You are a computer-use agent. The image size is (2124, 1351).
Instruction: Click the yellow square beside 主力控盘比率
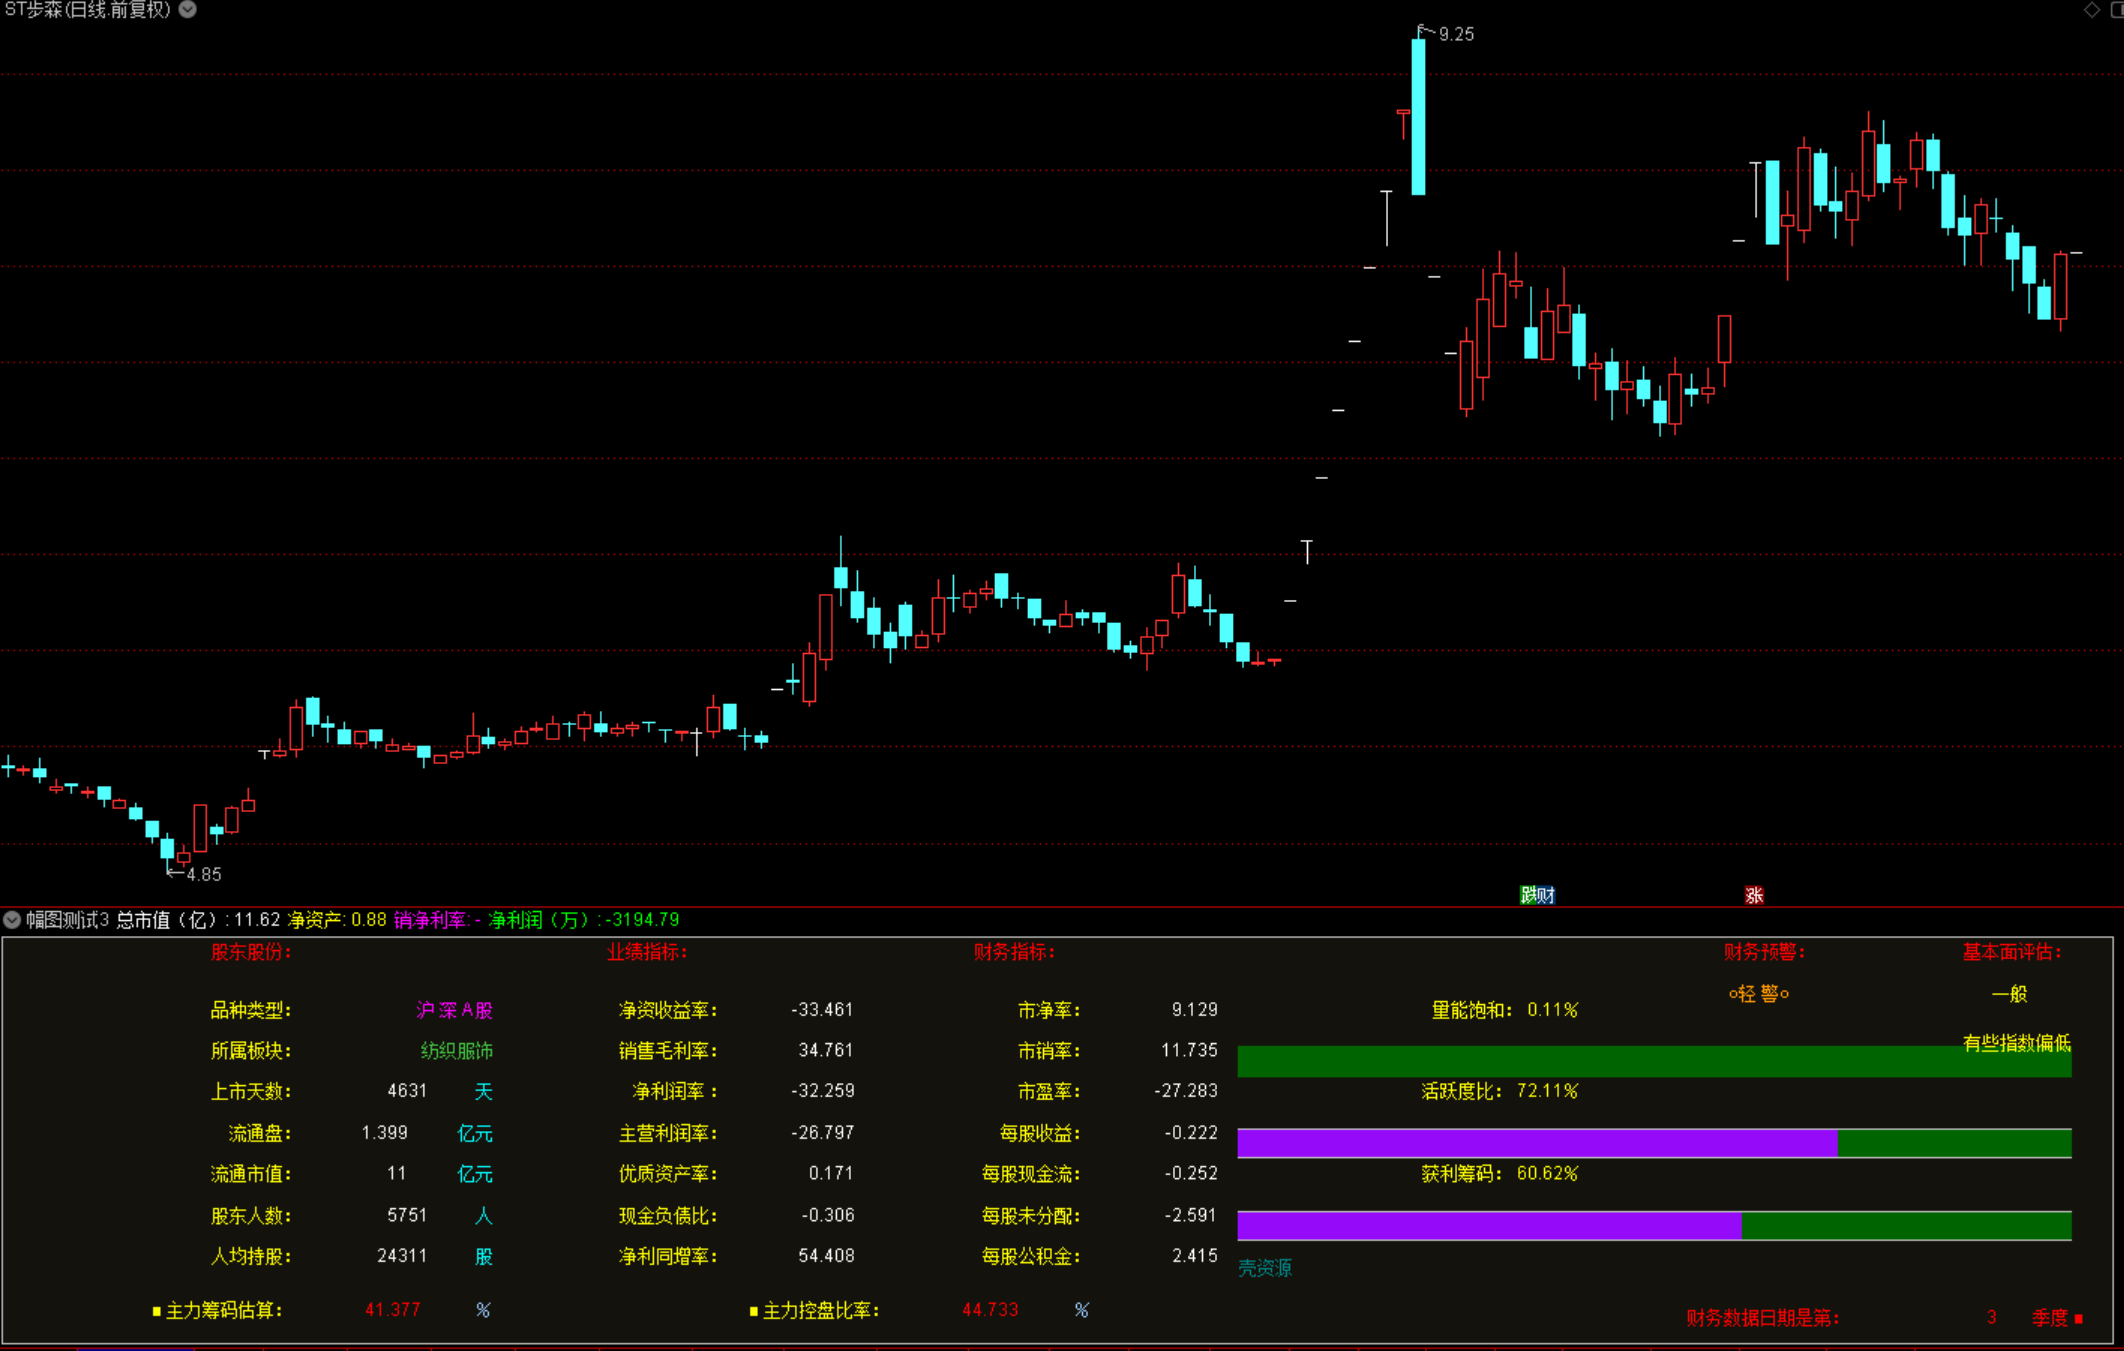point(753,1311)
